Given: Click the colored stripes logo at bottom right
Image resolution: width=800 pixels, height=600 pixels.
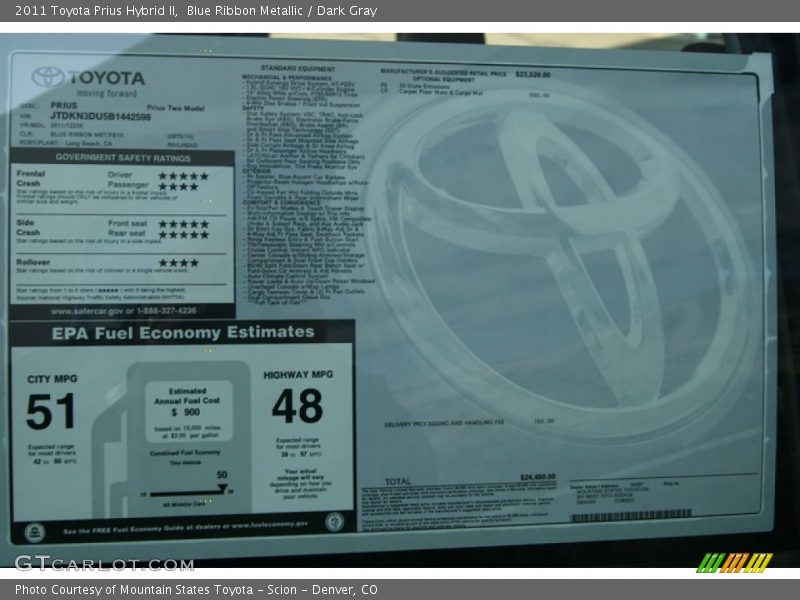Looking at the screenshot, I should (x=734, y=563).
